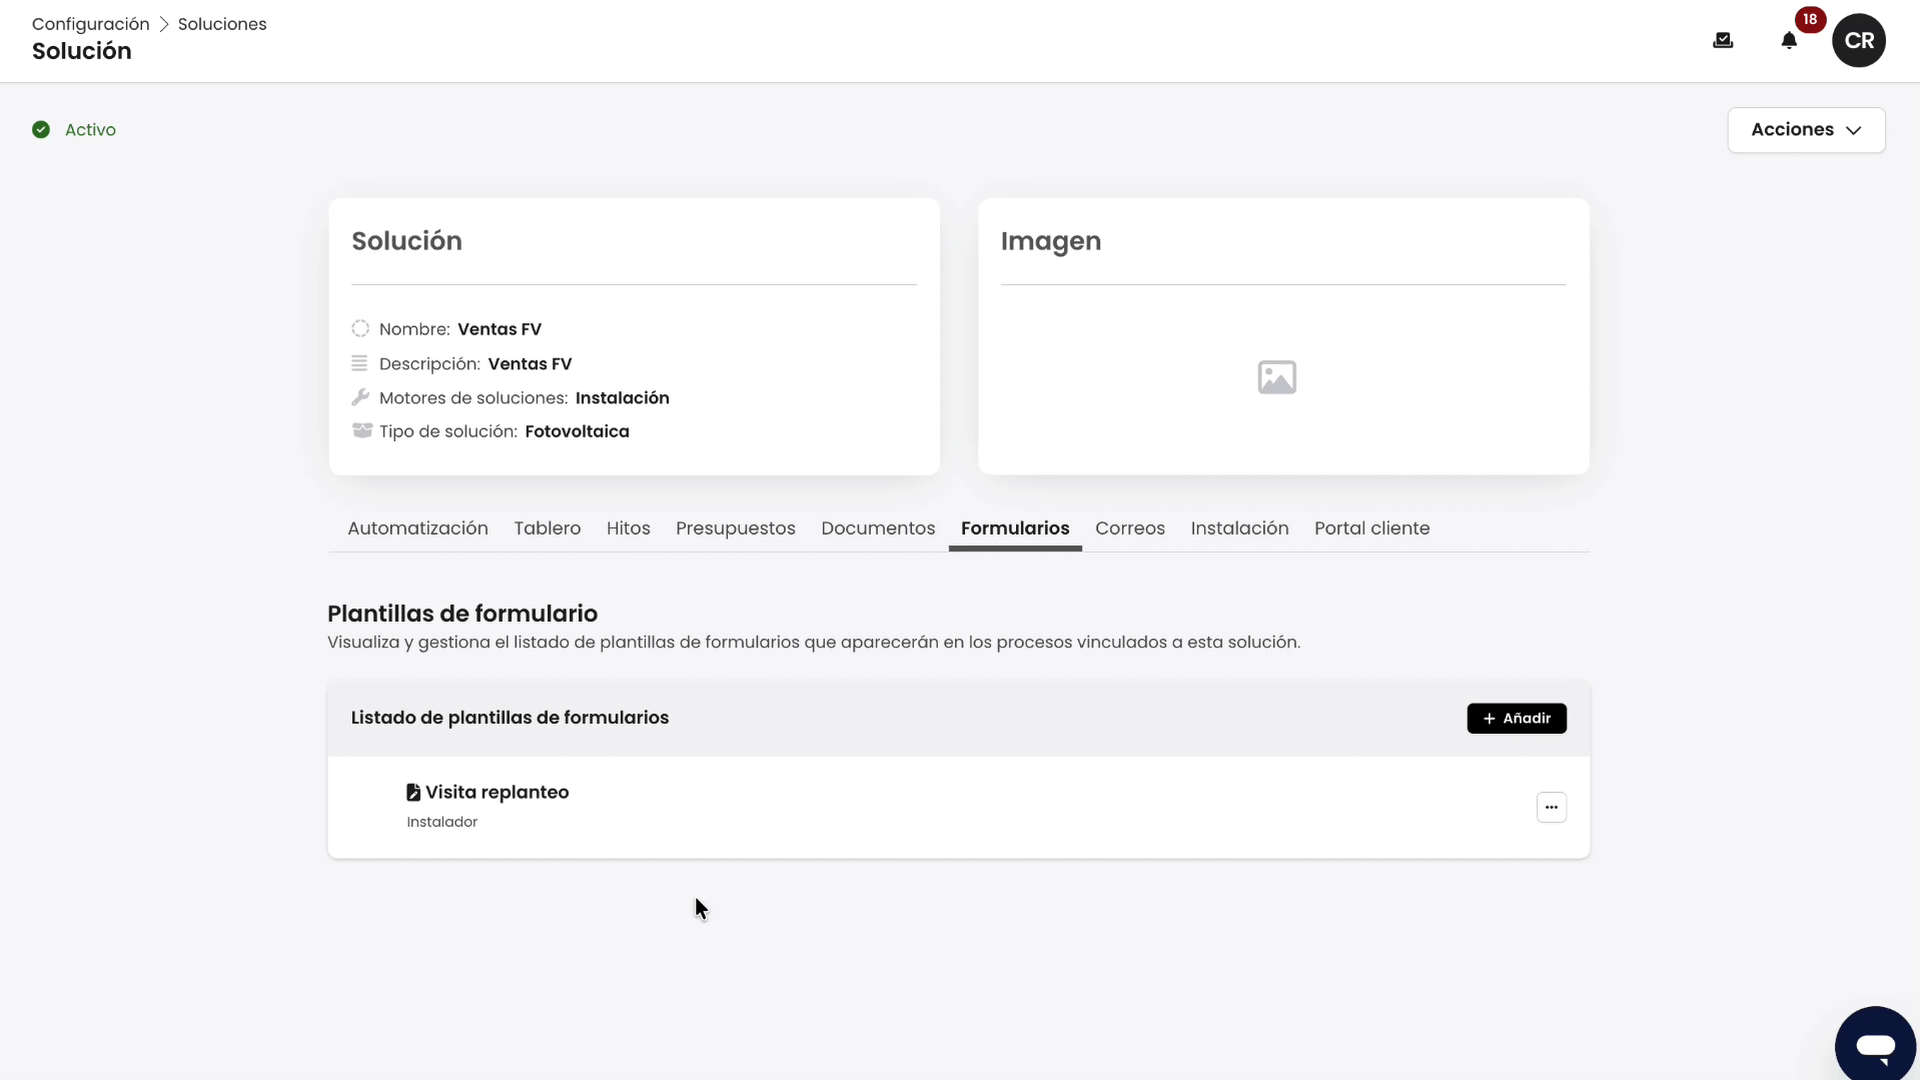
Task: Click the Listado de plantillas de formularios header
Action: [x=510, y=718]
